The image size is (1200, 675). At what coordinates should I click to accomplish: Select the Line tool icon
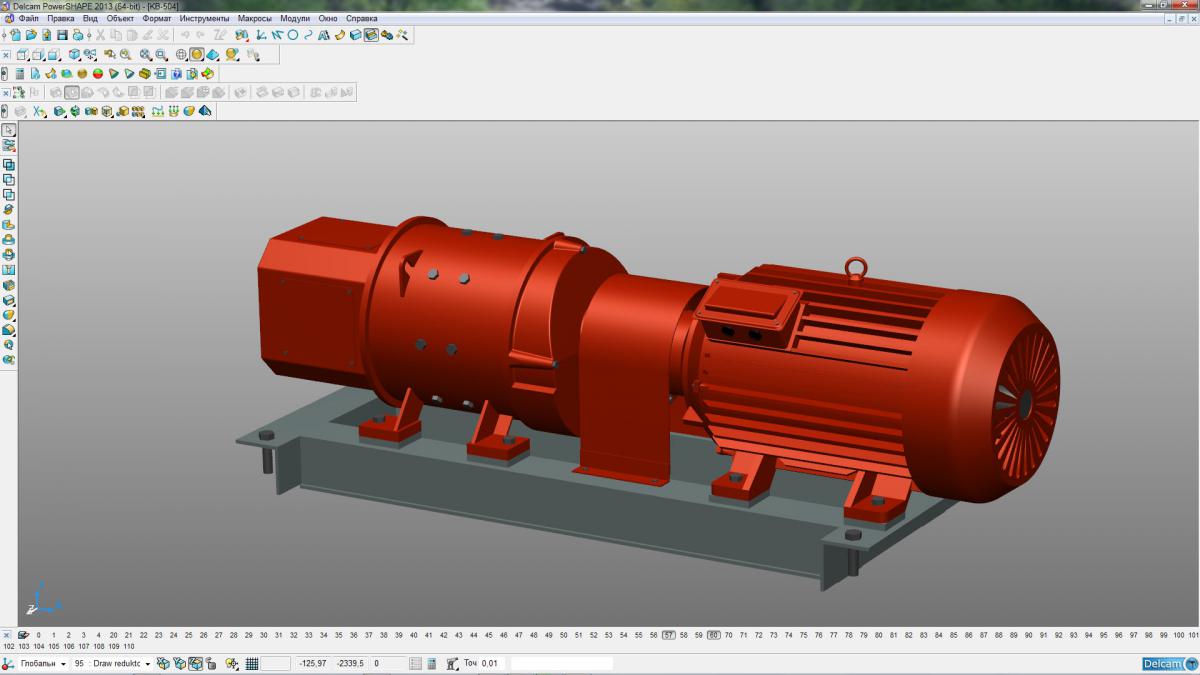pos(277,35)
